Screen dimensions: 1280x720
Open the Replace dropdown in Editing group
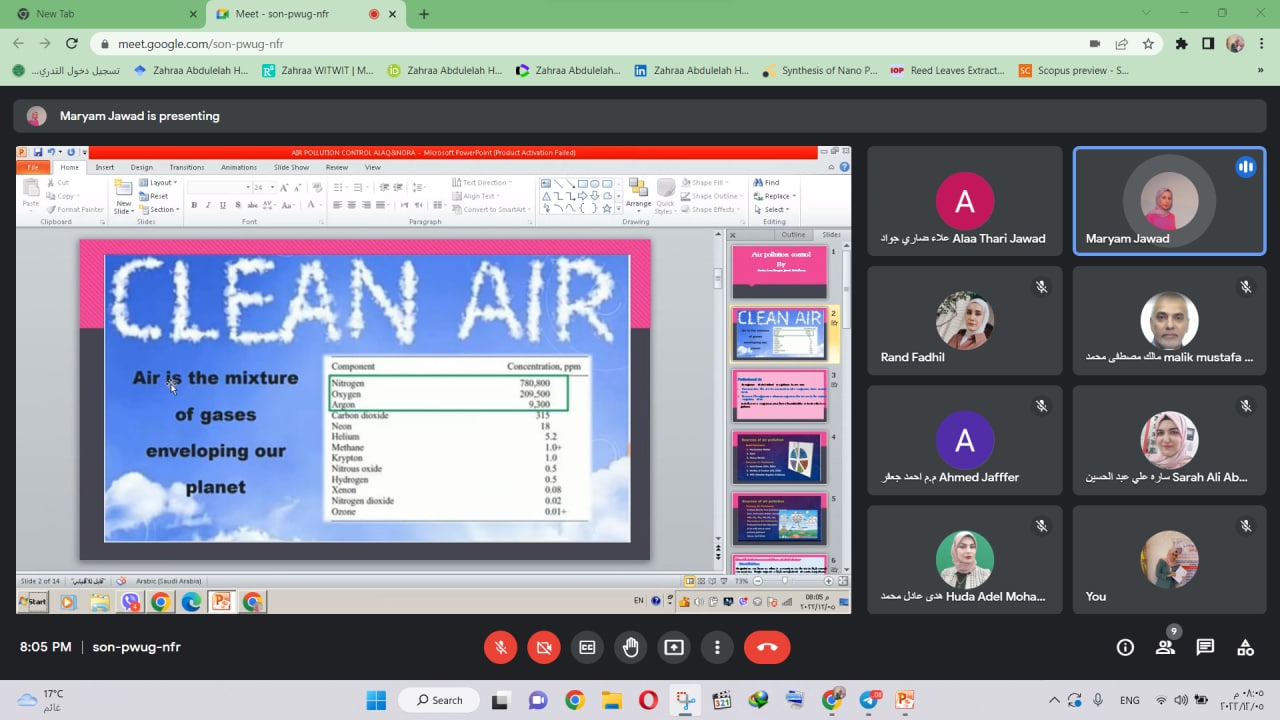[x=775, y=196]
